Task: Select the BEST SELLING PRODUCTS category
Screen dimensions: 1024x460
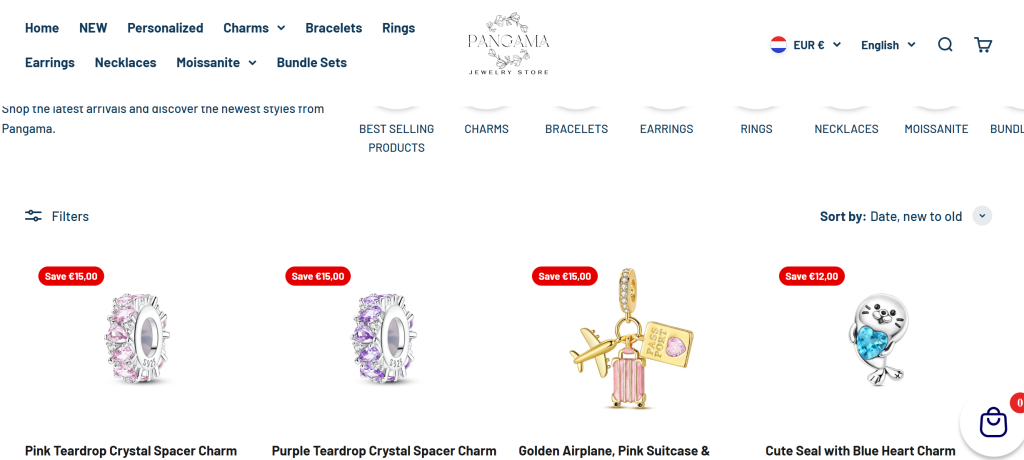Action: tap(396, 138)
